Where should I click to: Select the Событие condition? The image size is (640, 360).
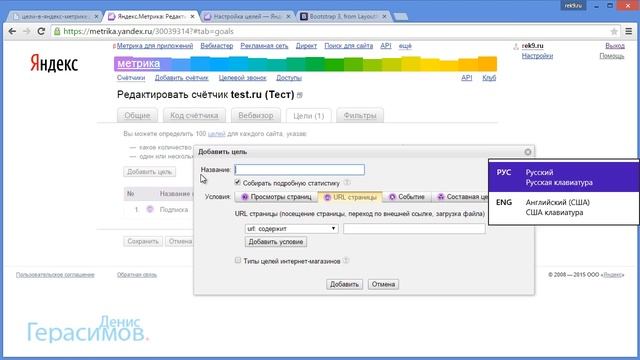pyautogui.click(x=407, y=197)
